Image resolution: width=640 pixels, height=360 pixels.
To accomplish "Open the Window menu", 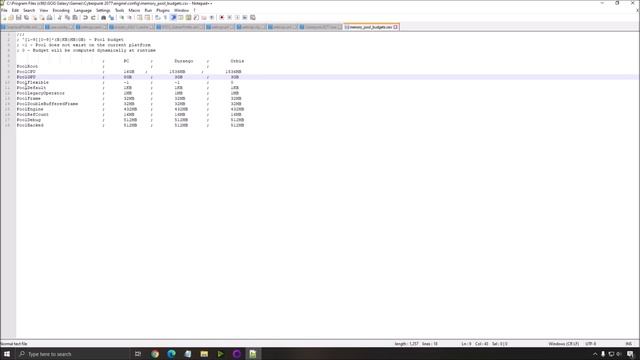I will pyautogui.click(x=181, y=10).
